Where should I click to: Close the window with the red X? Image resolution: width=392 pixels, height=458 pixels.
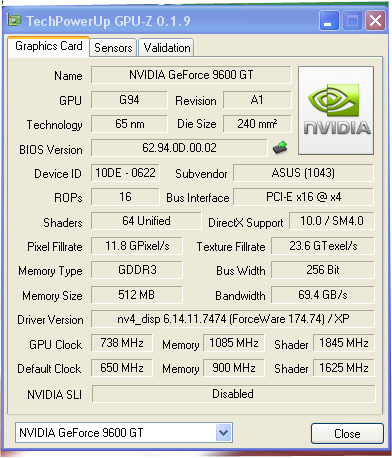pos(375,21)
